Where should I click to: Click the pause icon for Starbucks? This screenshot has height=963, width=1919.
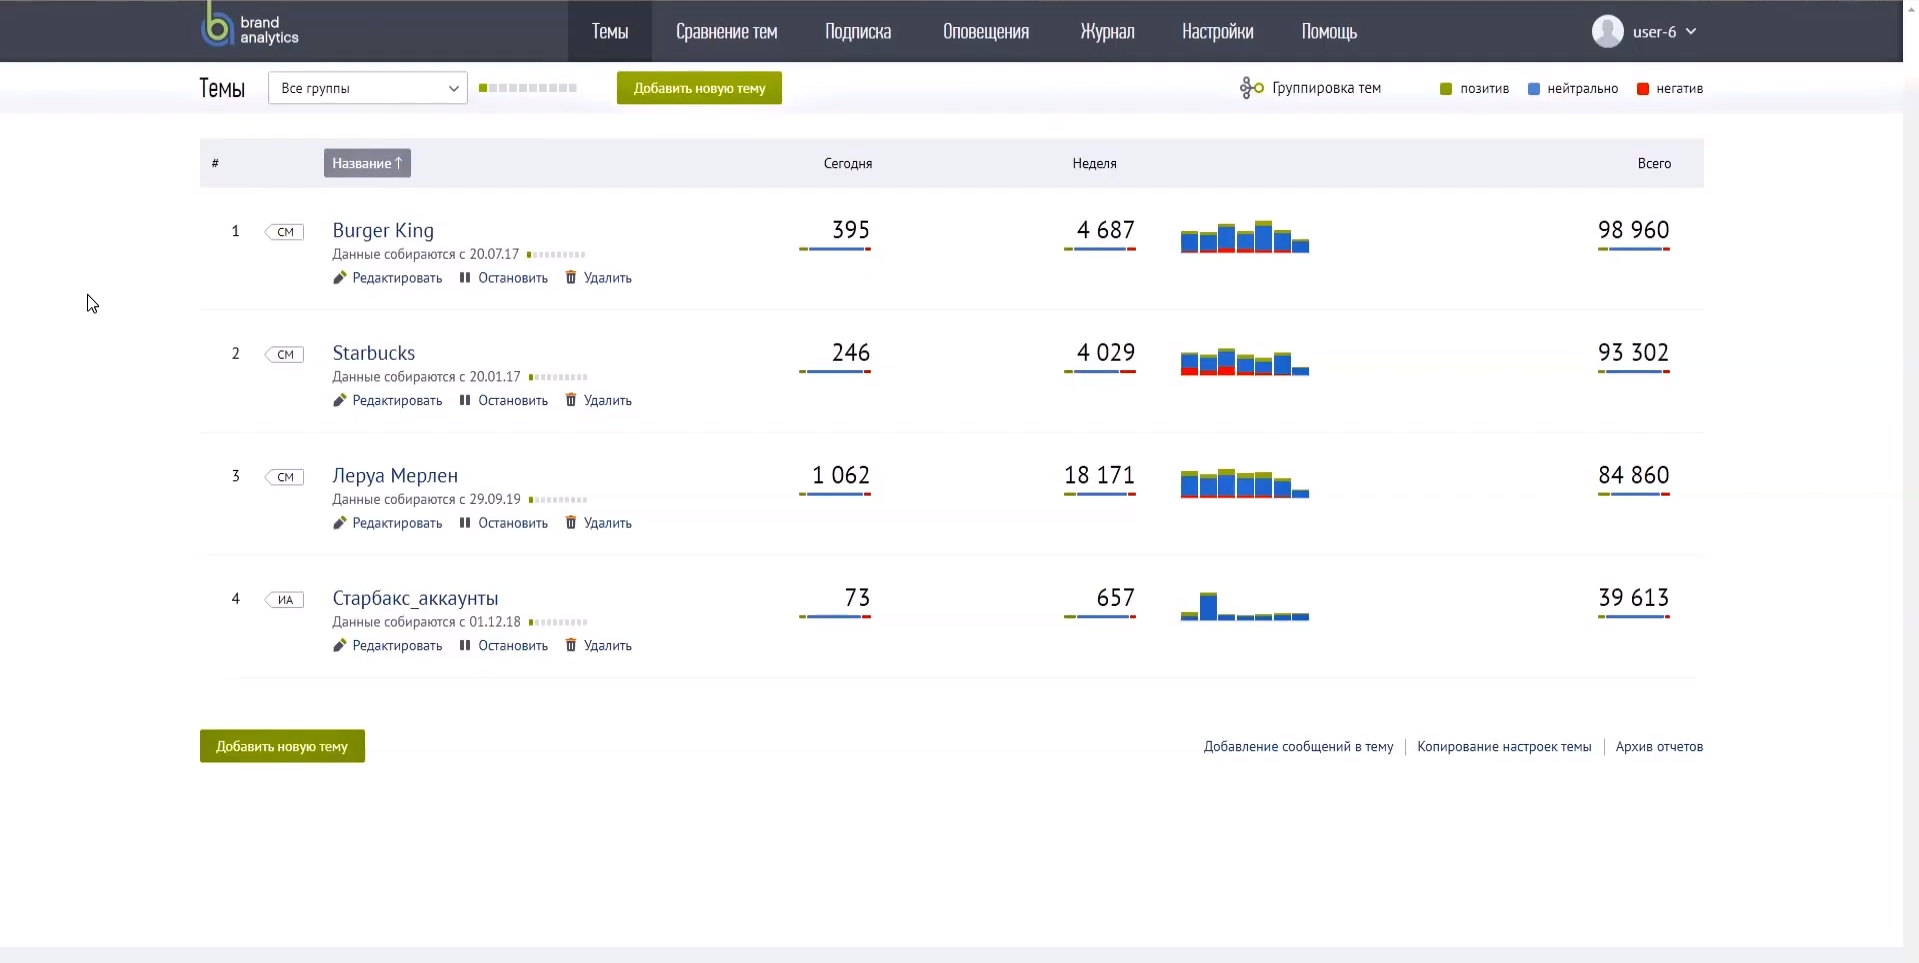tap(465, 400)
